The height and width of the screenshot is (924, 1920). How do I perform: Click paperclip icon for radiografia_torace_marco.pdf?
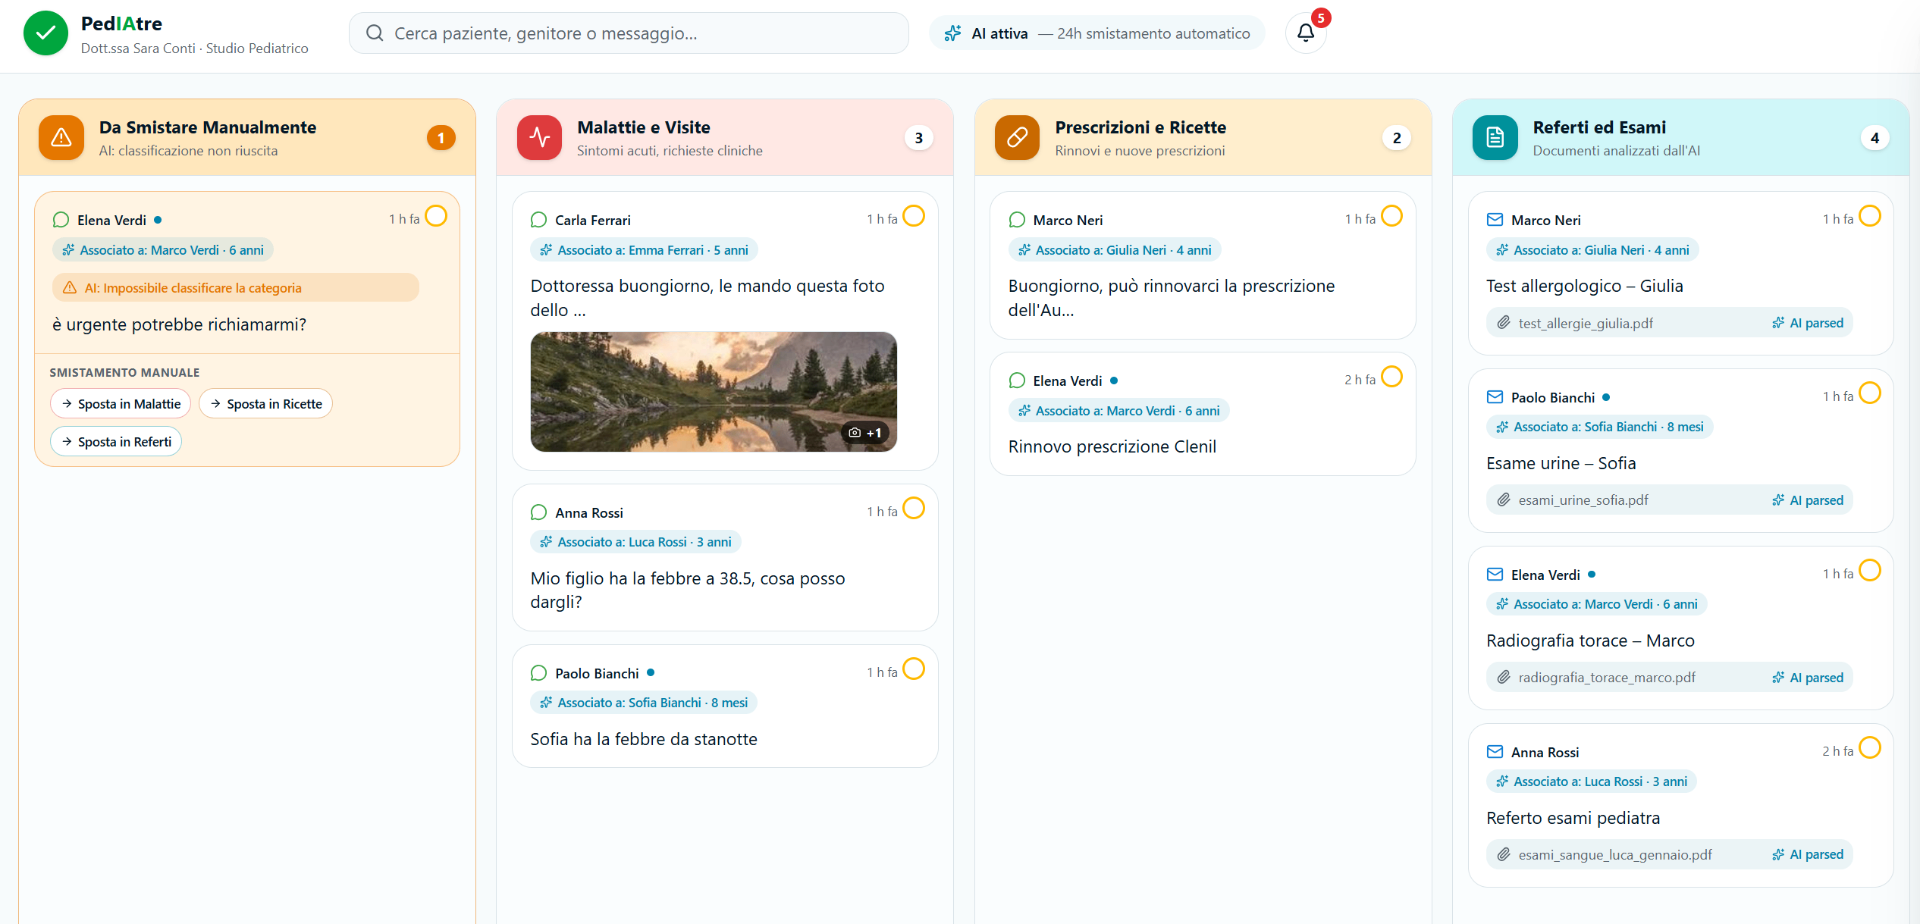tap(1503, 677)
